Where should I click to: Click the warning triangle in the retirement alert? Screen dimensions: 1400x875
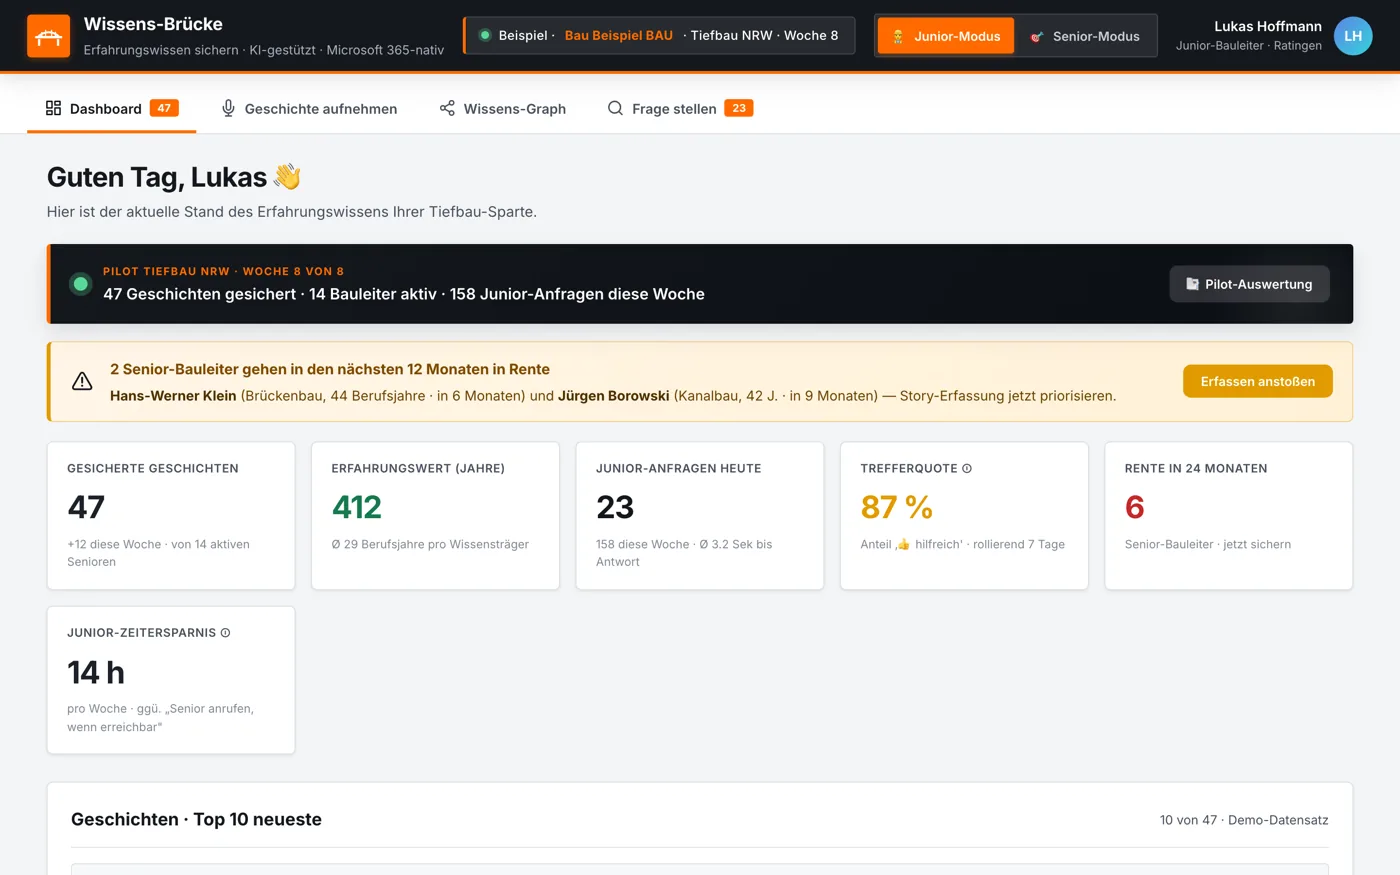click(82, 381)
